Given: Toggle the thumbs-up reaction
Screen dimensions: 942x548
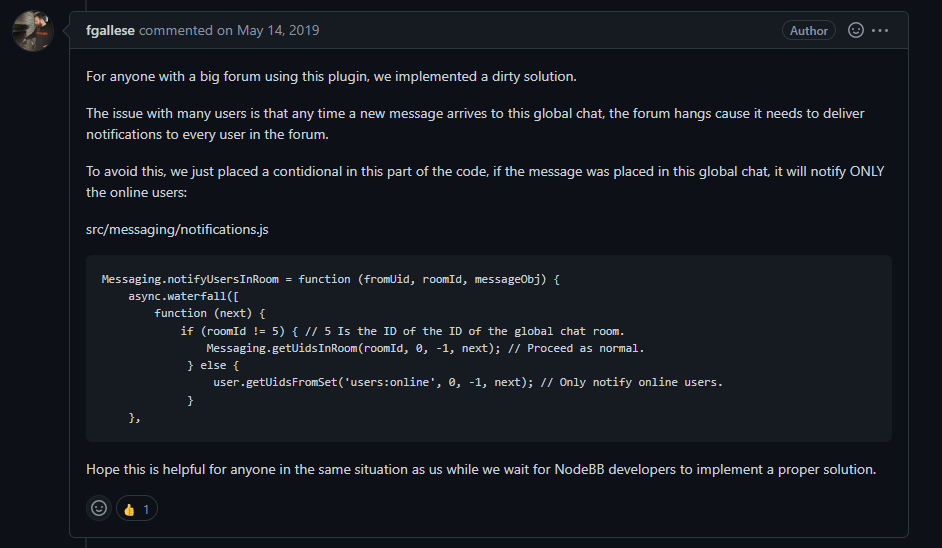Looking at the screenshot, I should (x=137, y=509).
